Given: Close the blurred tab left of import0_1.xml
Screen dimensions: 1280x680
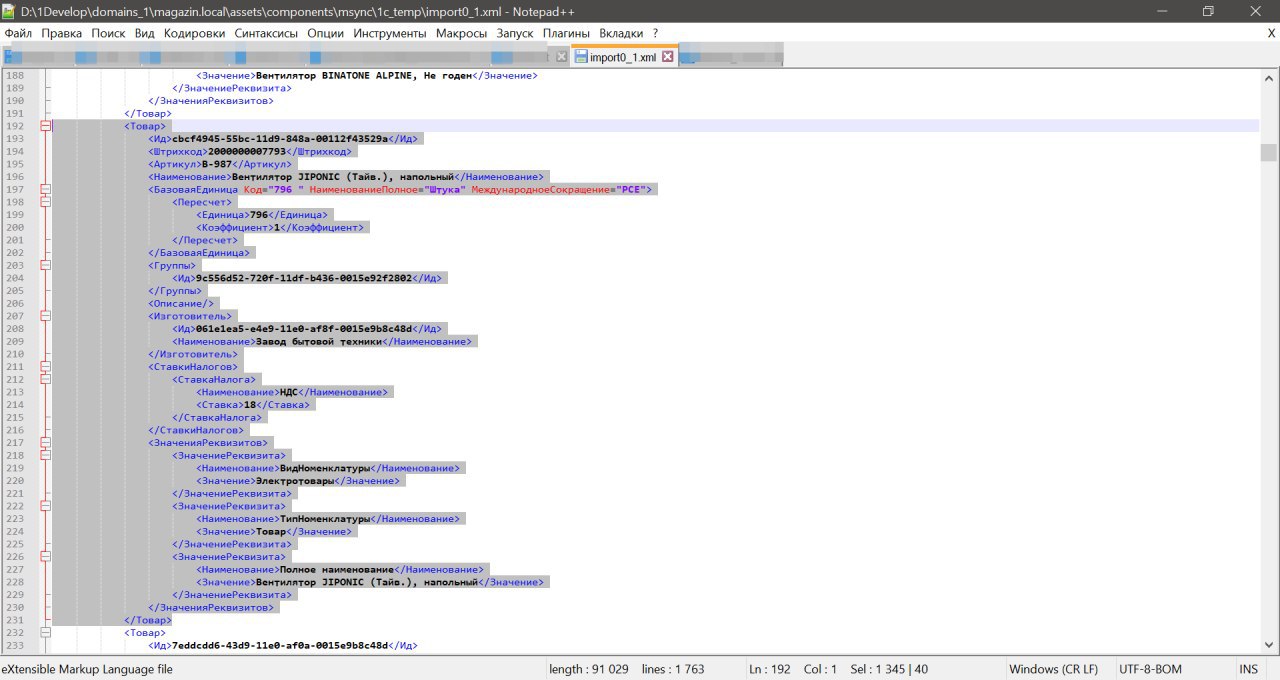Looking at the screenshot, I should pyautogui.click(x=561, y=57).
